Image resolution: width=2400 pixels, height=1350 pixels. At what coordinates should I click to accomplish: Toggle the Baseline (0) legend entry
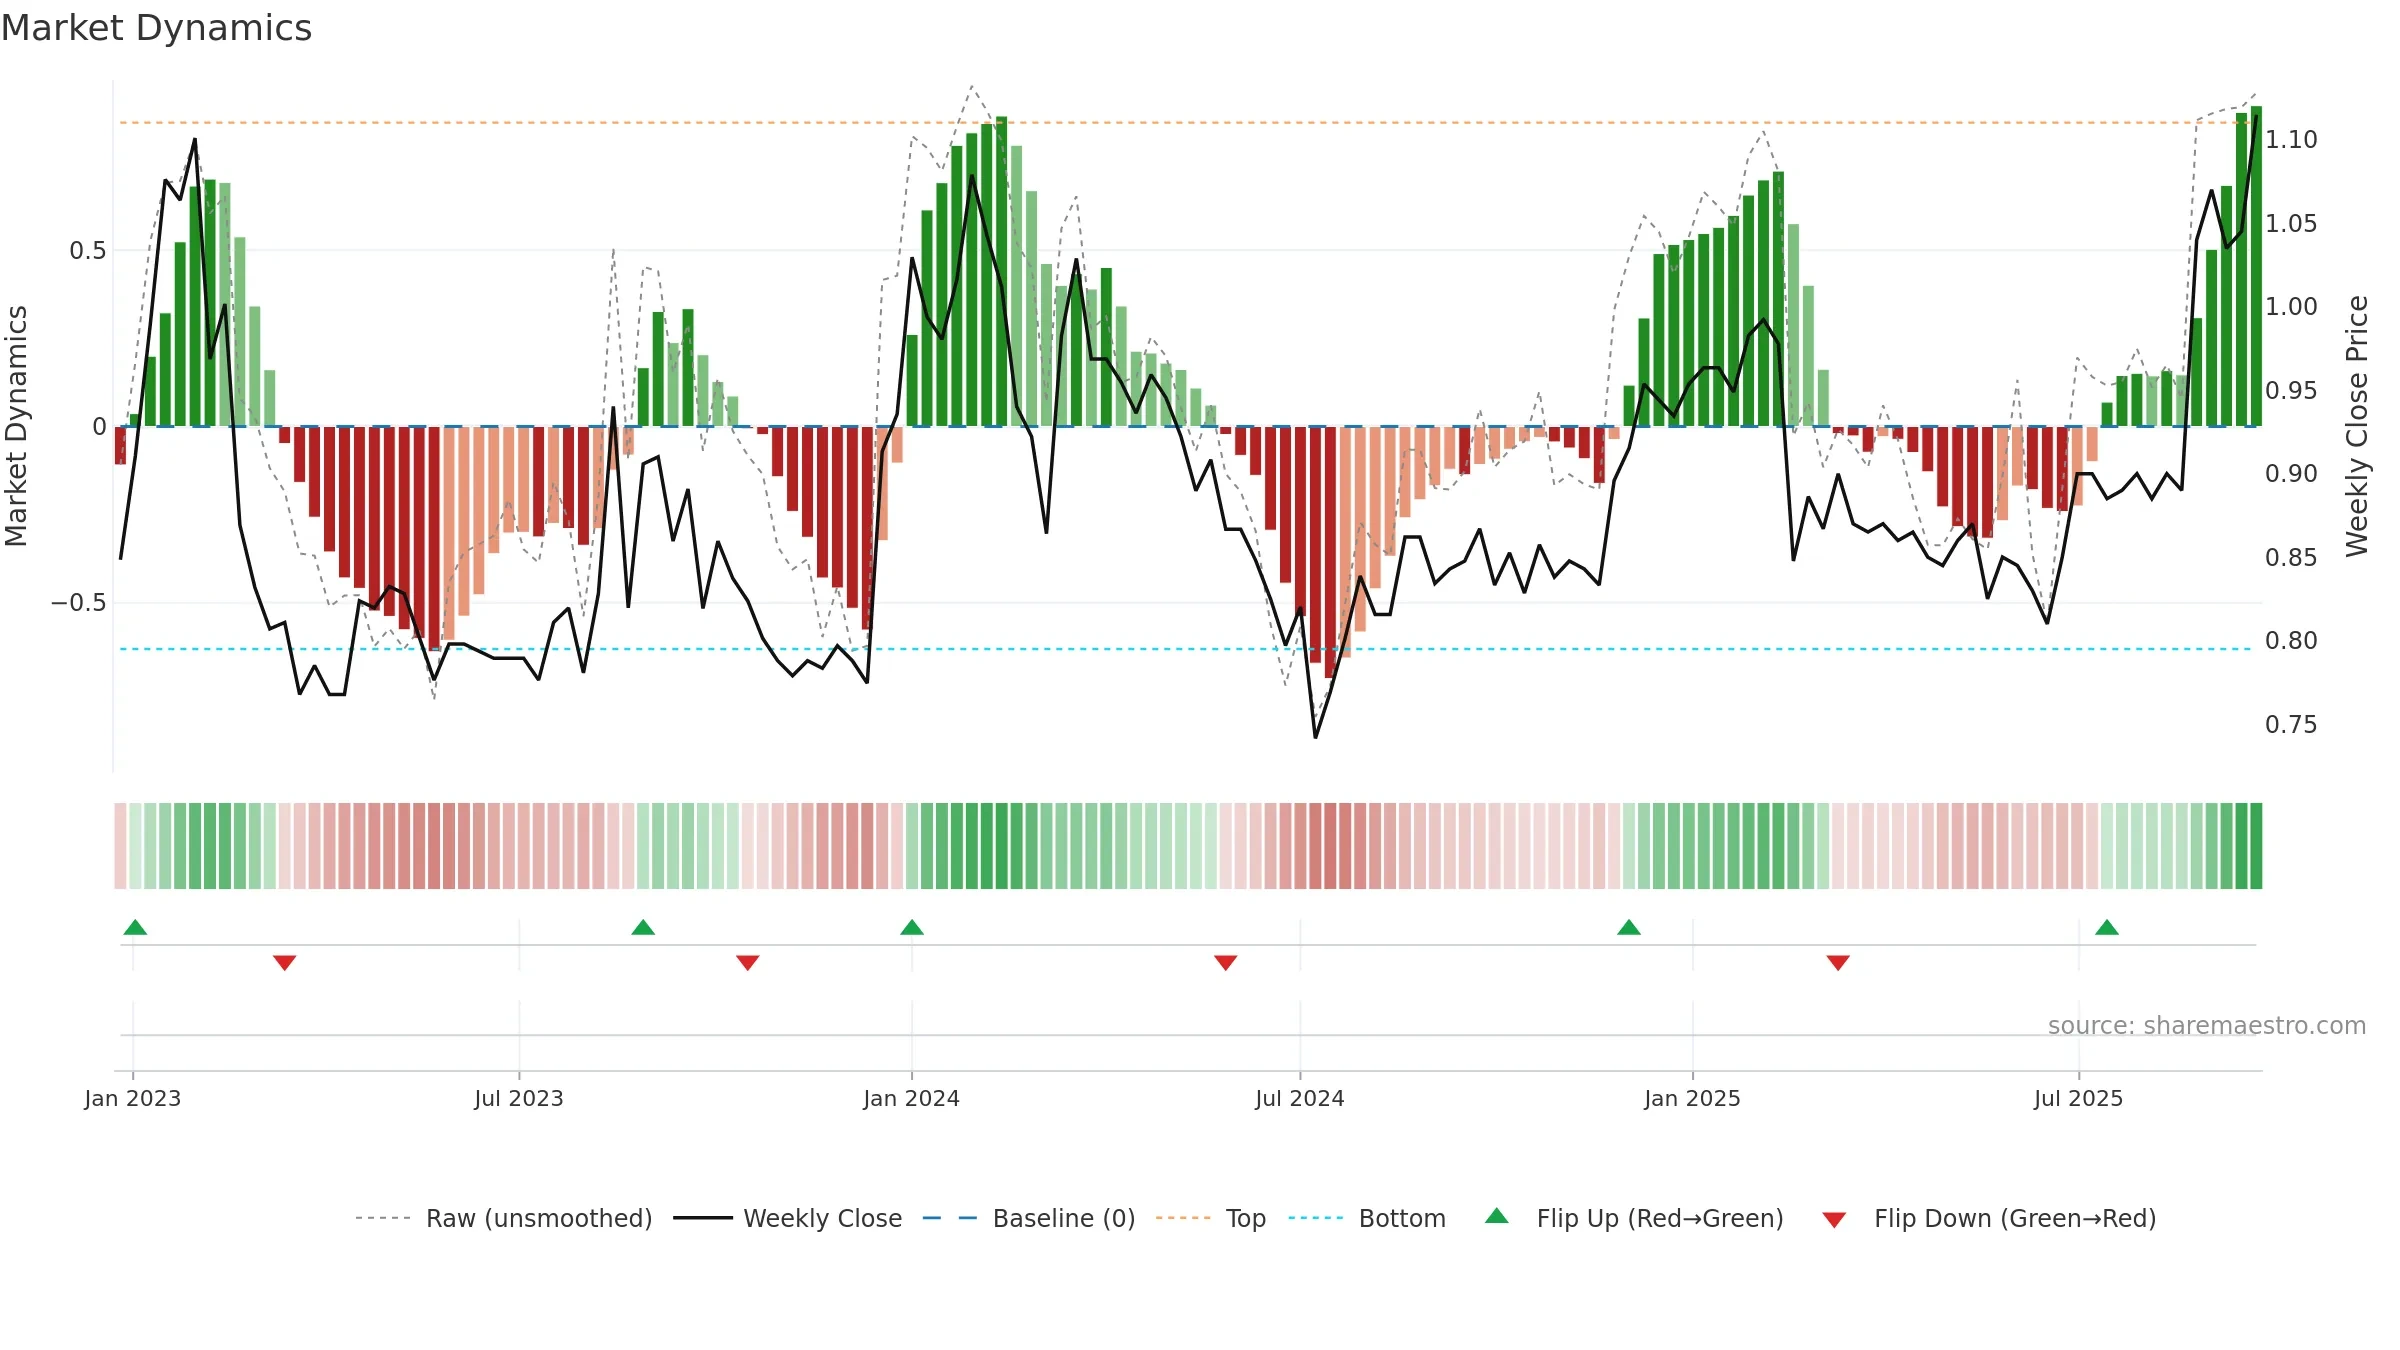1028,1218
